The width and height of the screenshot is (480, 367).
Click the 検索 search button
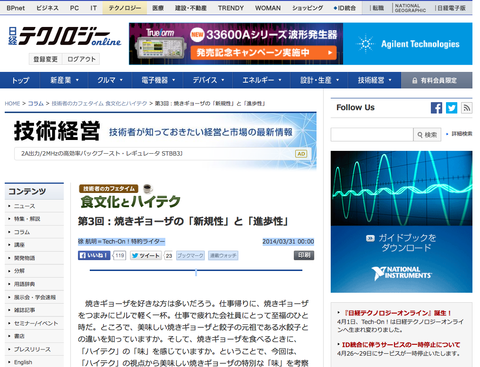(x=427, y=135)
